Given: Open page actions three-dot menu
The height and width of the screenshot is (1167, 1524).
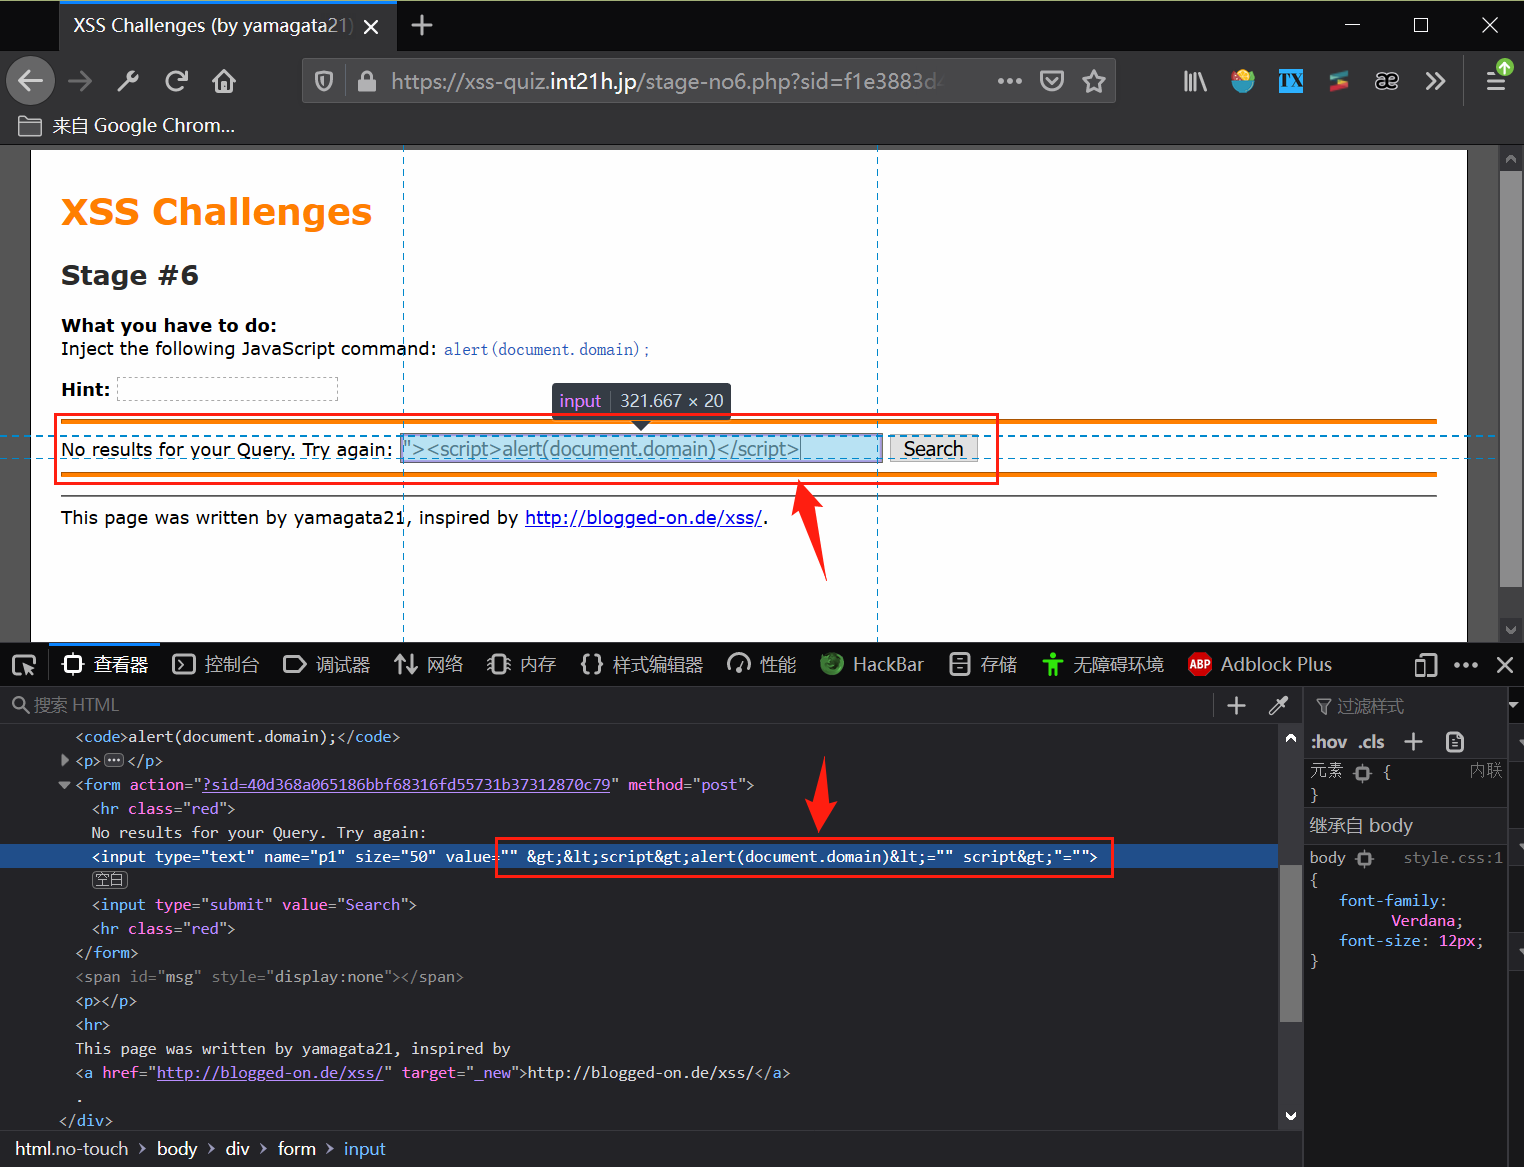Looking at the screenshot, I should (1010, 81).
